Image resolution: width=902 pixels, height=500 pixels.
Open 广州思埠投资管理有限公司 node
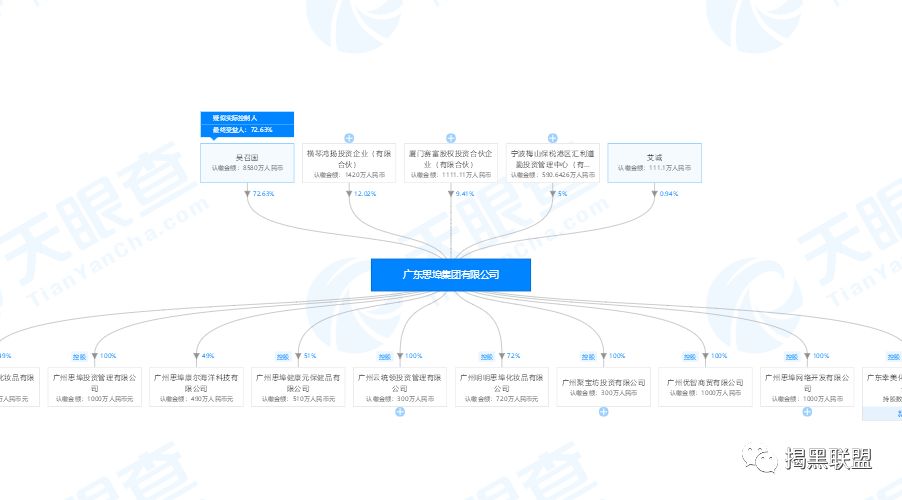(x=94, y=387)
